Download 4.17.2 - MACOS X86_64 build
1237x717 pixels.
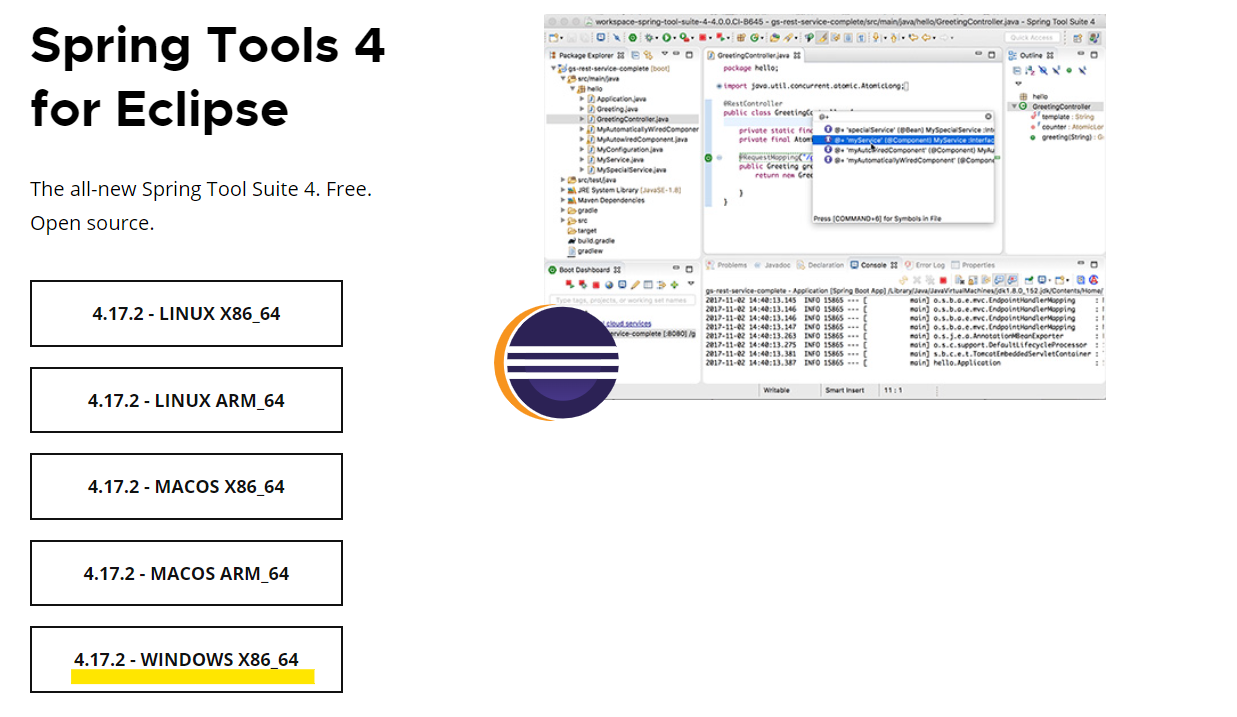[186, 487]
